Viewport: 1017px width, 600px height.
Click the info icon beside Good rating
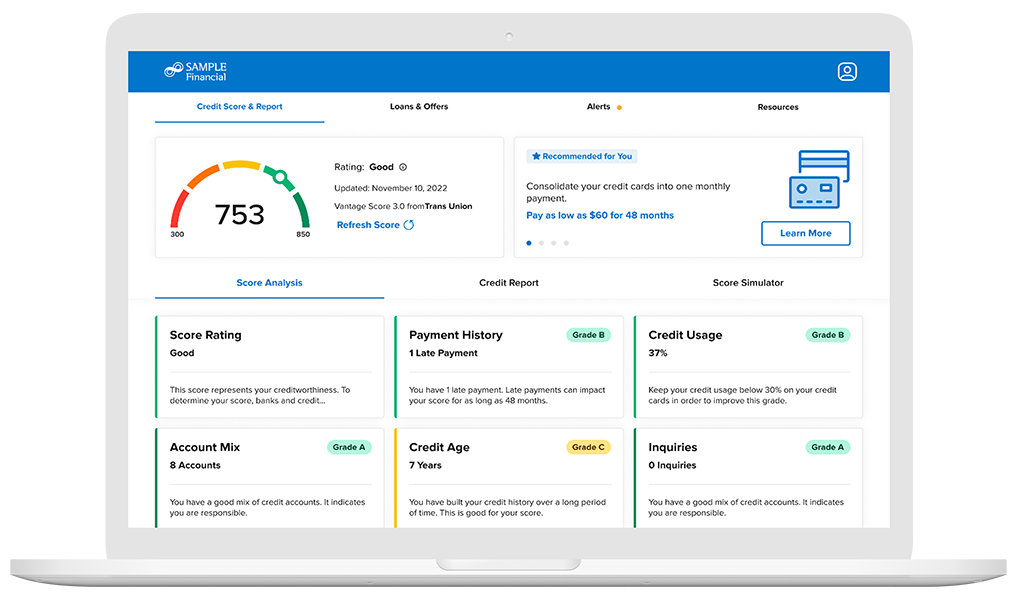403,168
